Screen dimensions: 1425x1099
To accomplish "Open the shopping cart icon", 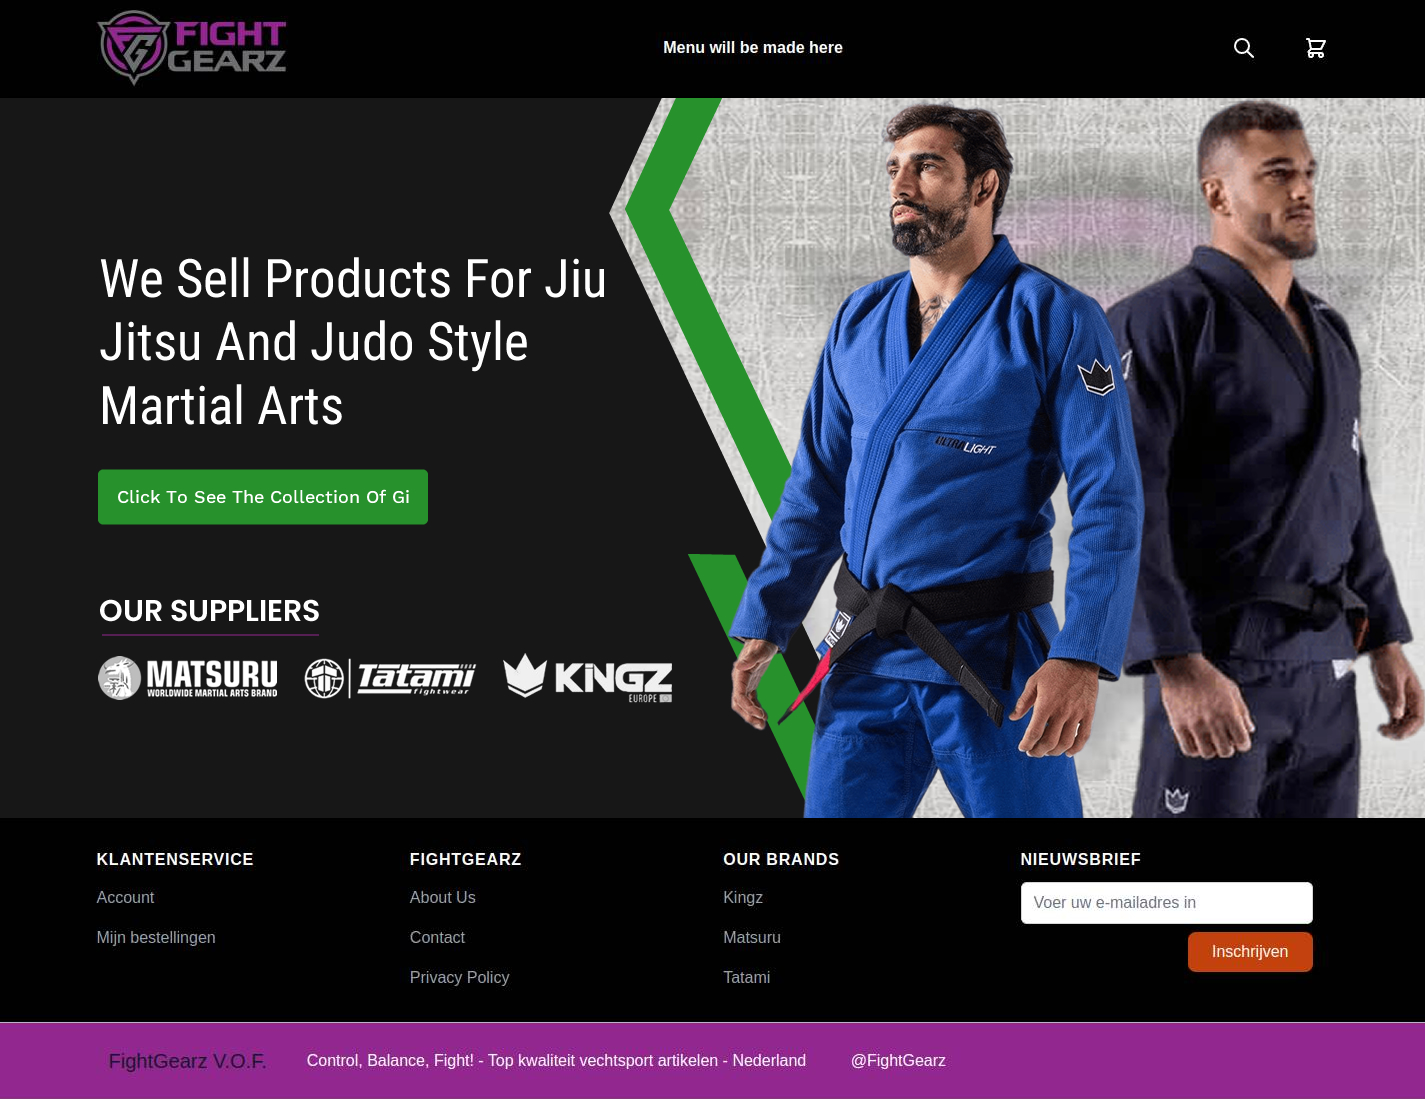I will pos(1315,48).
